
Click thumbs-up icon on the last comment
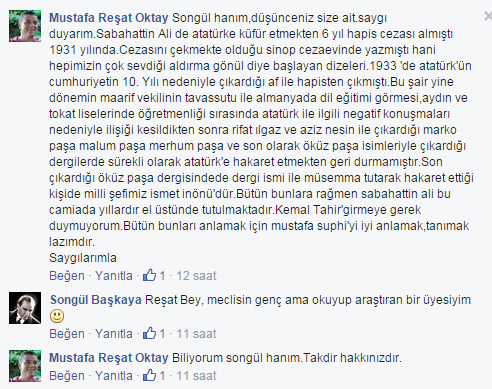(x=149, y=375)
